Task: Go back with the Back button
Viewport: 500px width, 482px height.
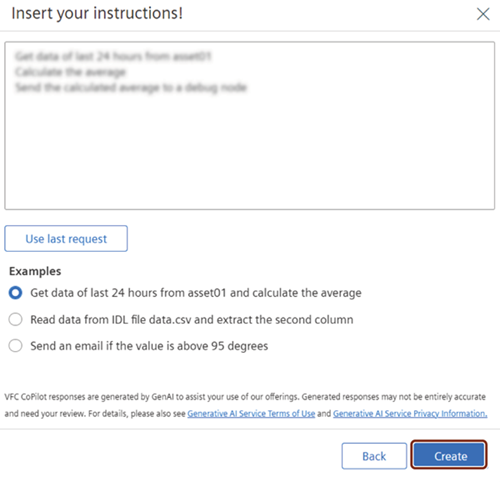Action: point(374,456)
